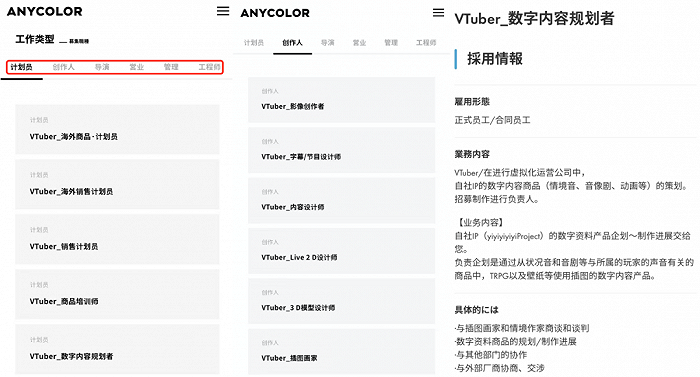The width and height of the screenshot is (700, 377).
Task: Open the VTuber_3D模型设计师 job card
Action: tap(342, 301)
